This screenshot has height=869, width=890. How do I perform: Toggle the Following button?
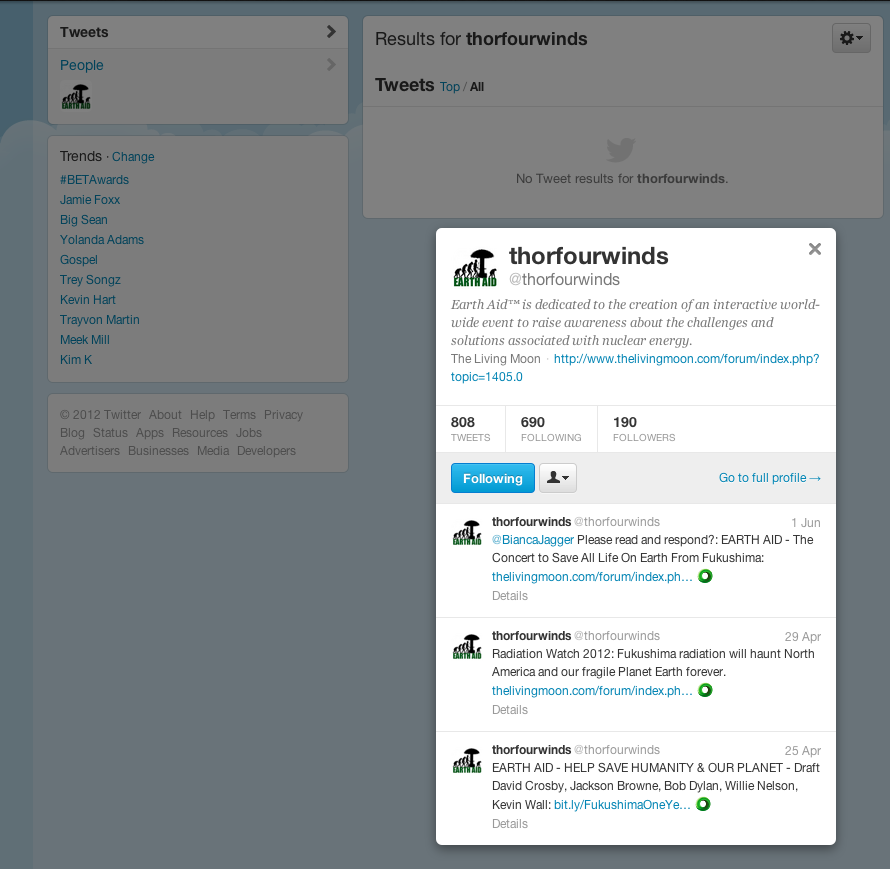coord(492,478)
